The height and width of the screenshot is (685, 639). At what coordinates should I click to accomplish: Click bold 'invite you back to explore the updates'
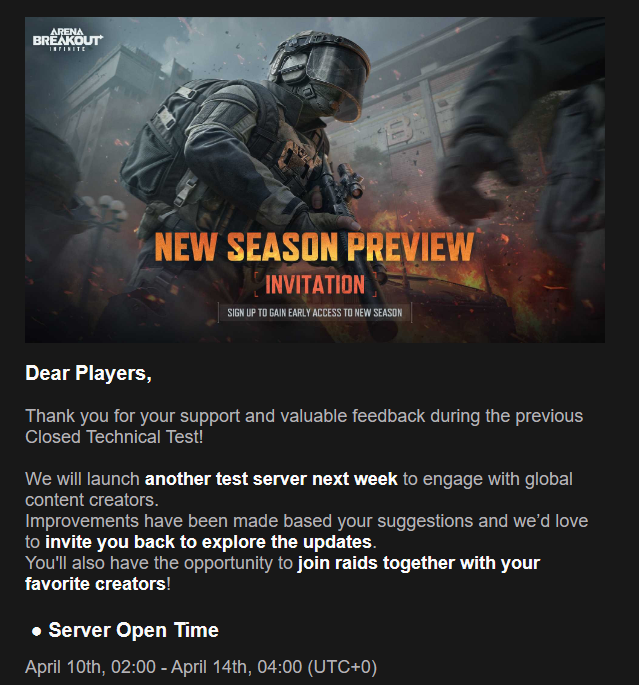pyautogui.click(x=209, y=542)
